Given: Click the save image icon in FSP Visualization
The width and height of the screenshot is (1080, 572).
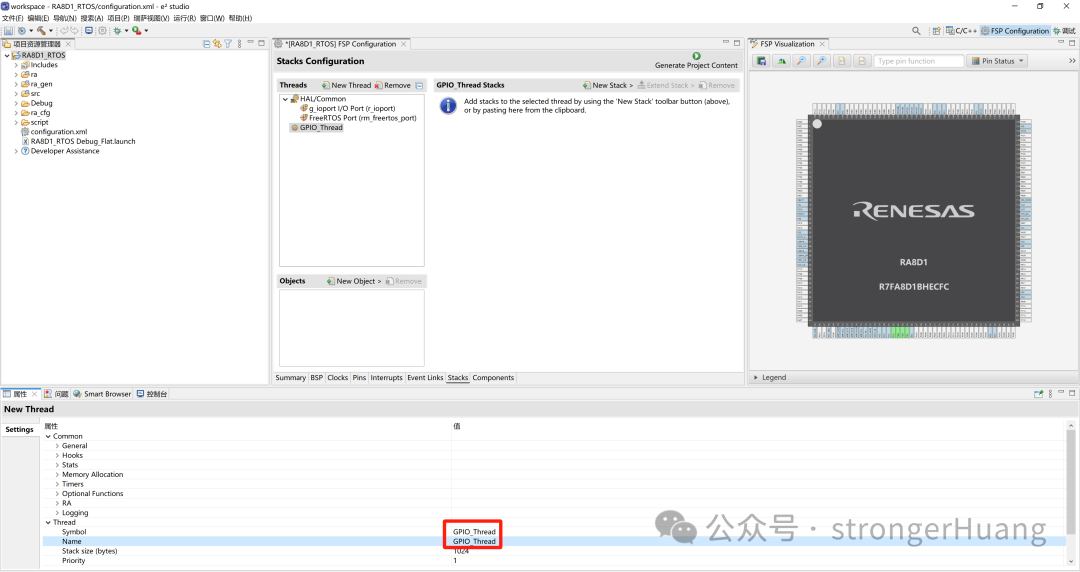Looking at the screenshot, I should point(761,61).
